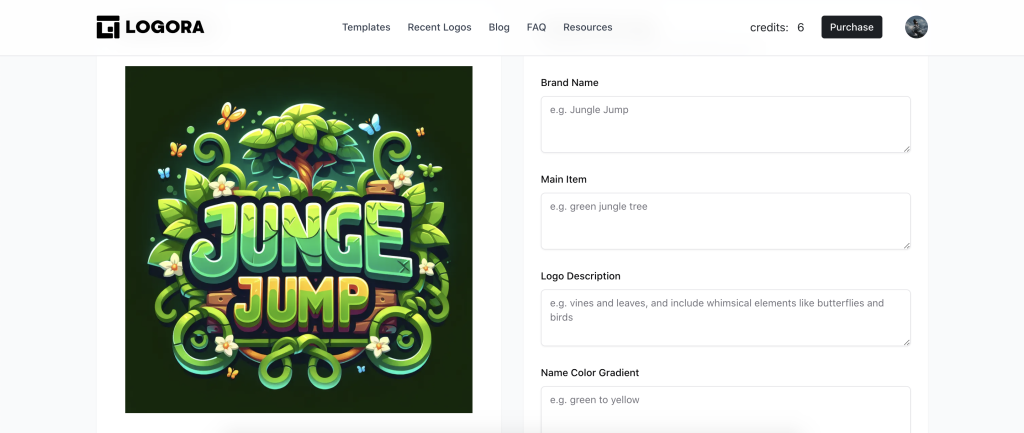This screenshot has height=433, width=1024.
Task: Click the Logo Description resize handle
Action: coord(907,342)
